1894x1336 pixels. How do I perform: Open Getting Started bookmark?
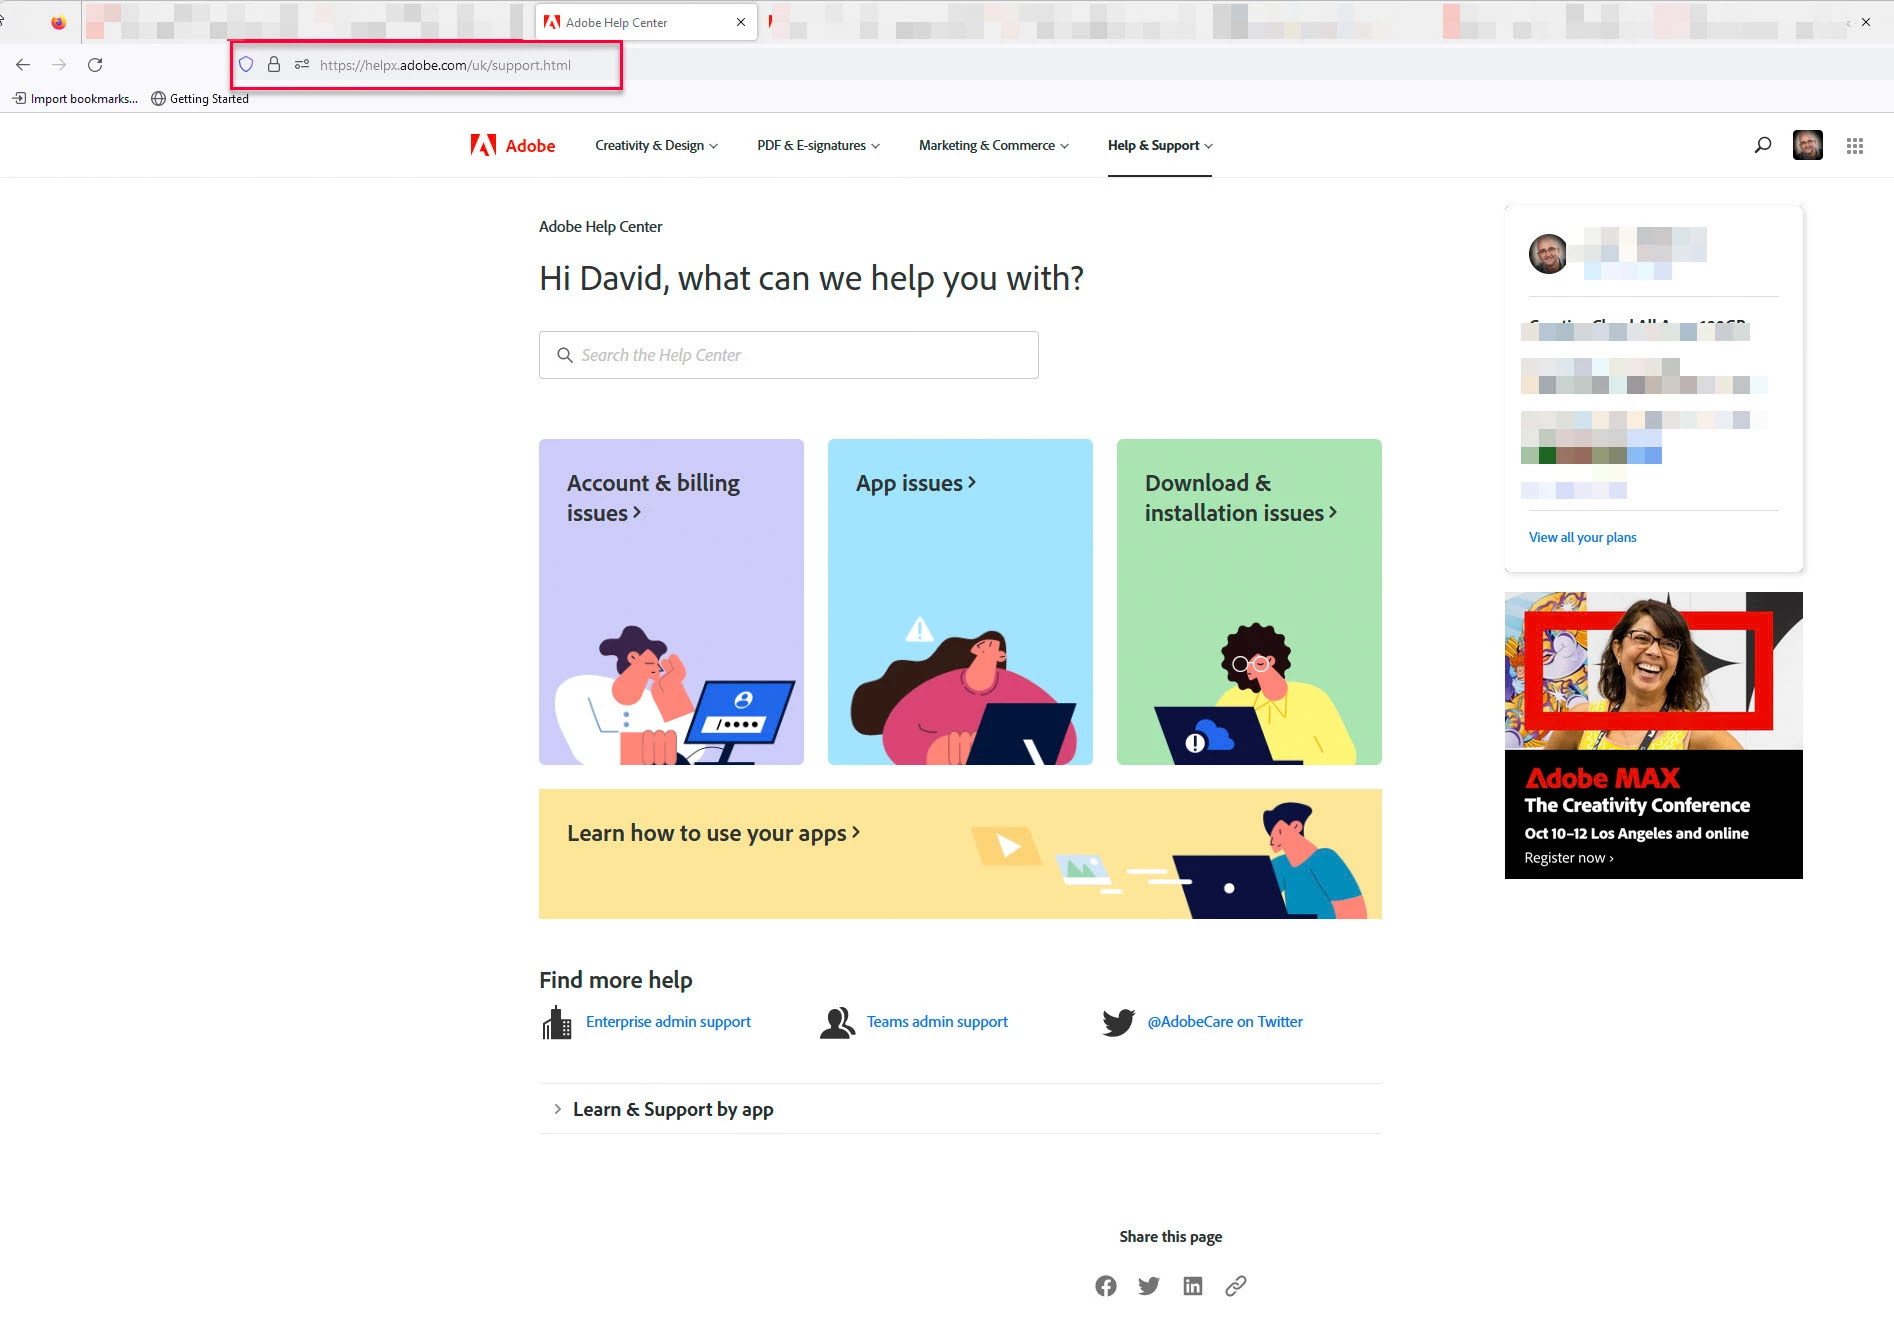(200, 98)
